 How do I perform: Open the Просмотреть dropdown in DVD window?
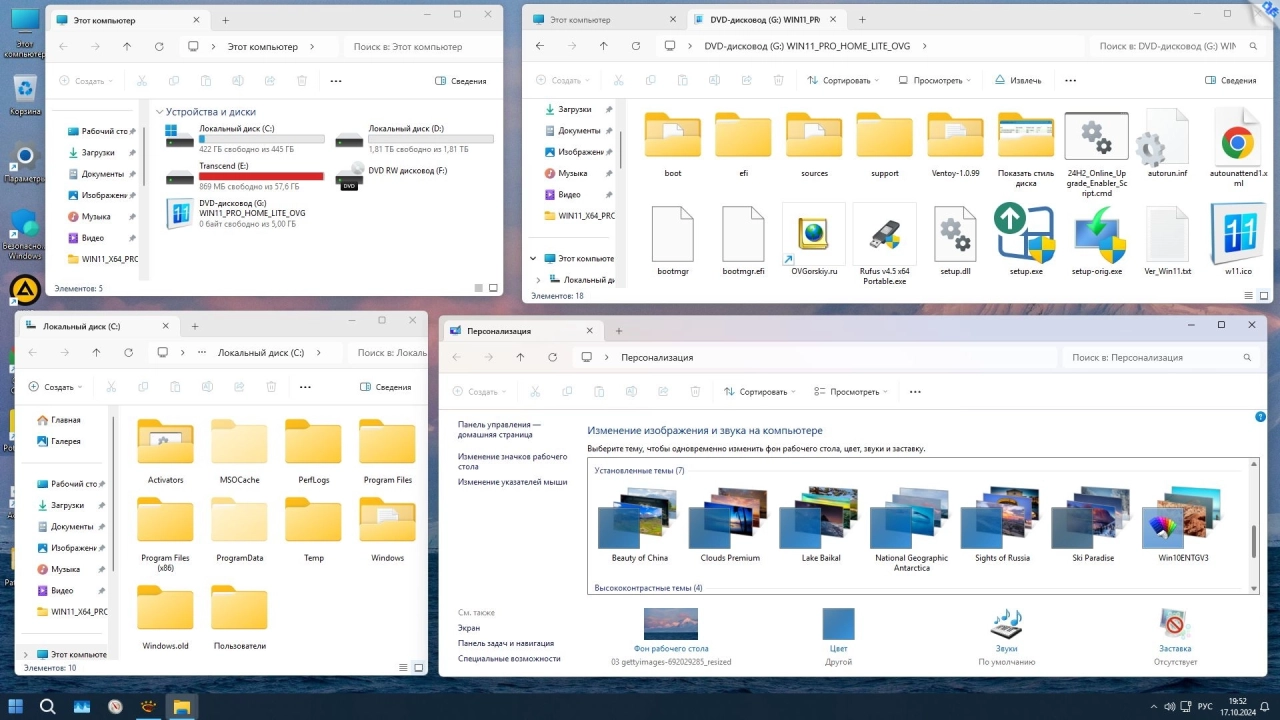coord(935,80)
